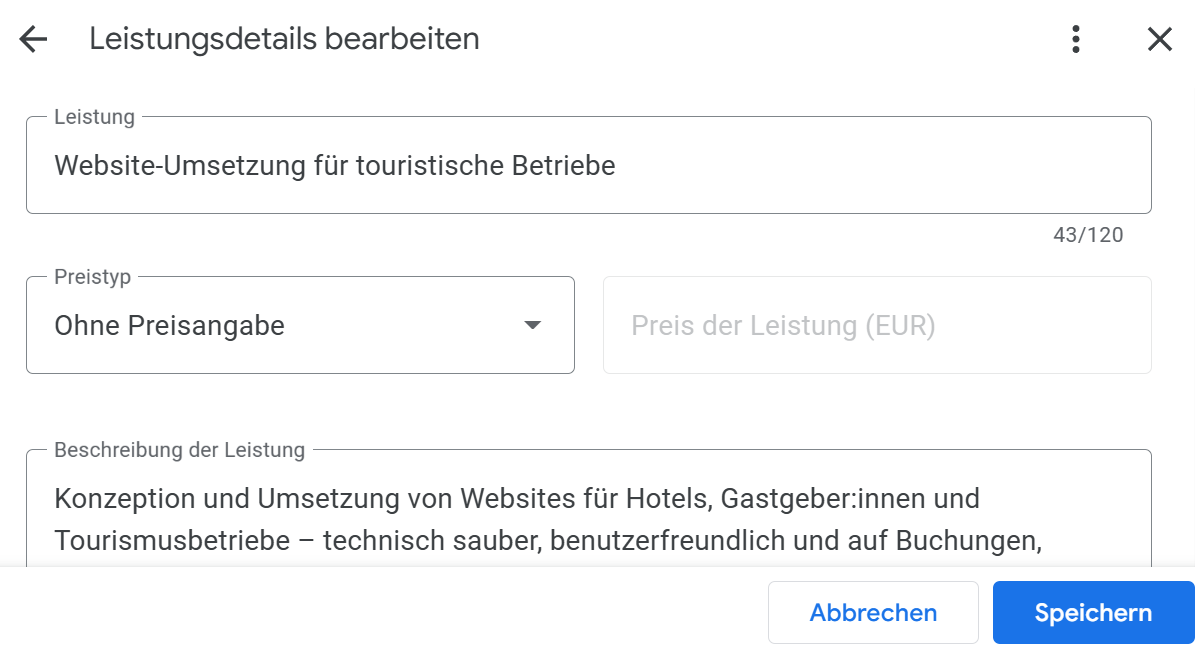The height and width of the screenshot is (646, 1195).
Task: Open the Preistyp dropdown showing Ohne Preisangabe
Action: [x=300, y=325]
